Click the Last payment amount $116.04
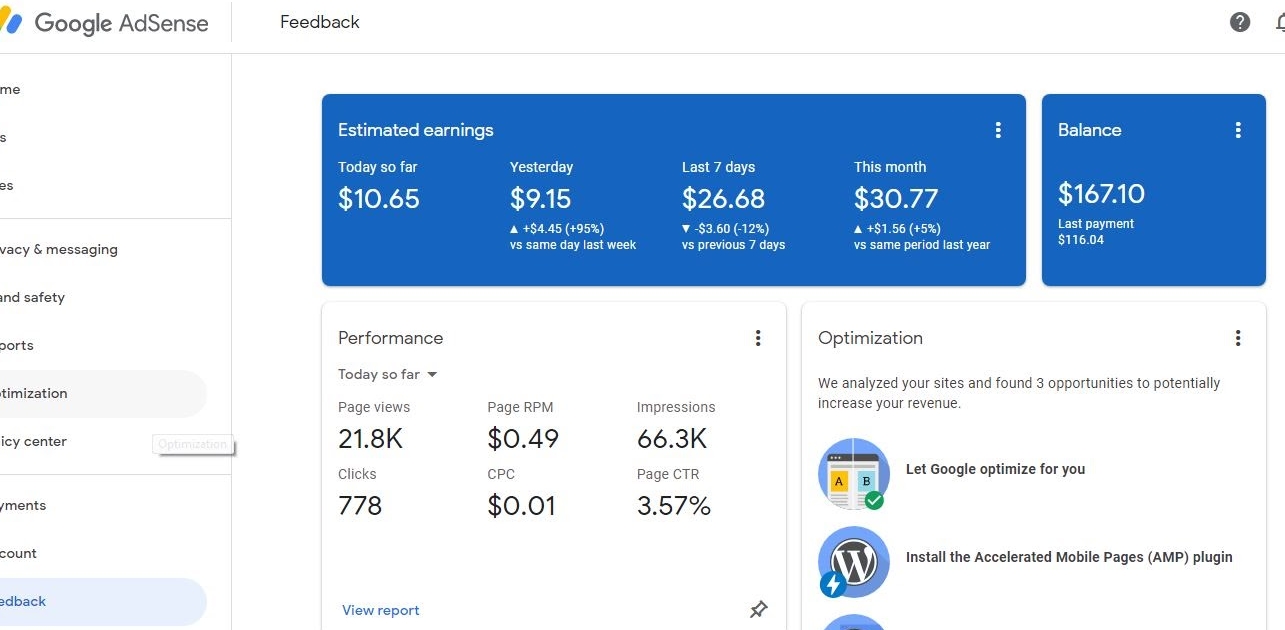 coord(1081,240)
